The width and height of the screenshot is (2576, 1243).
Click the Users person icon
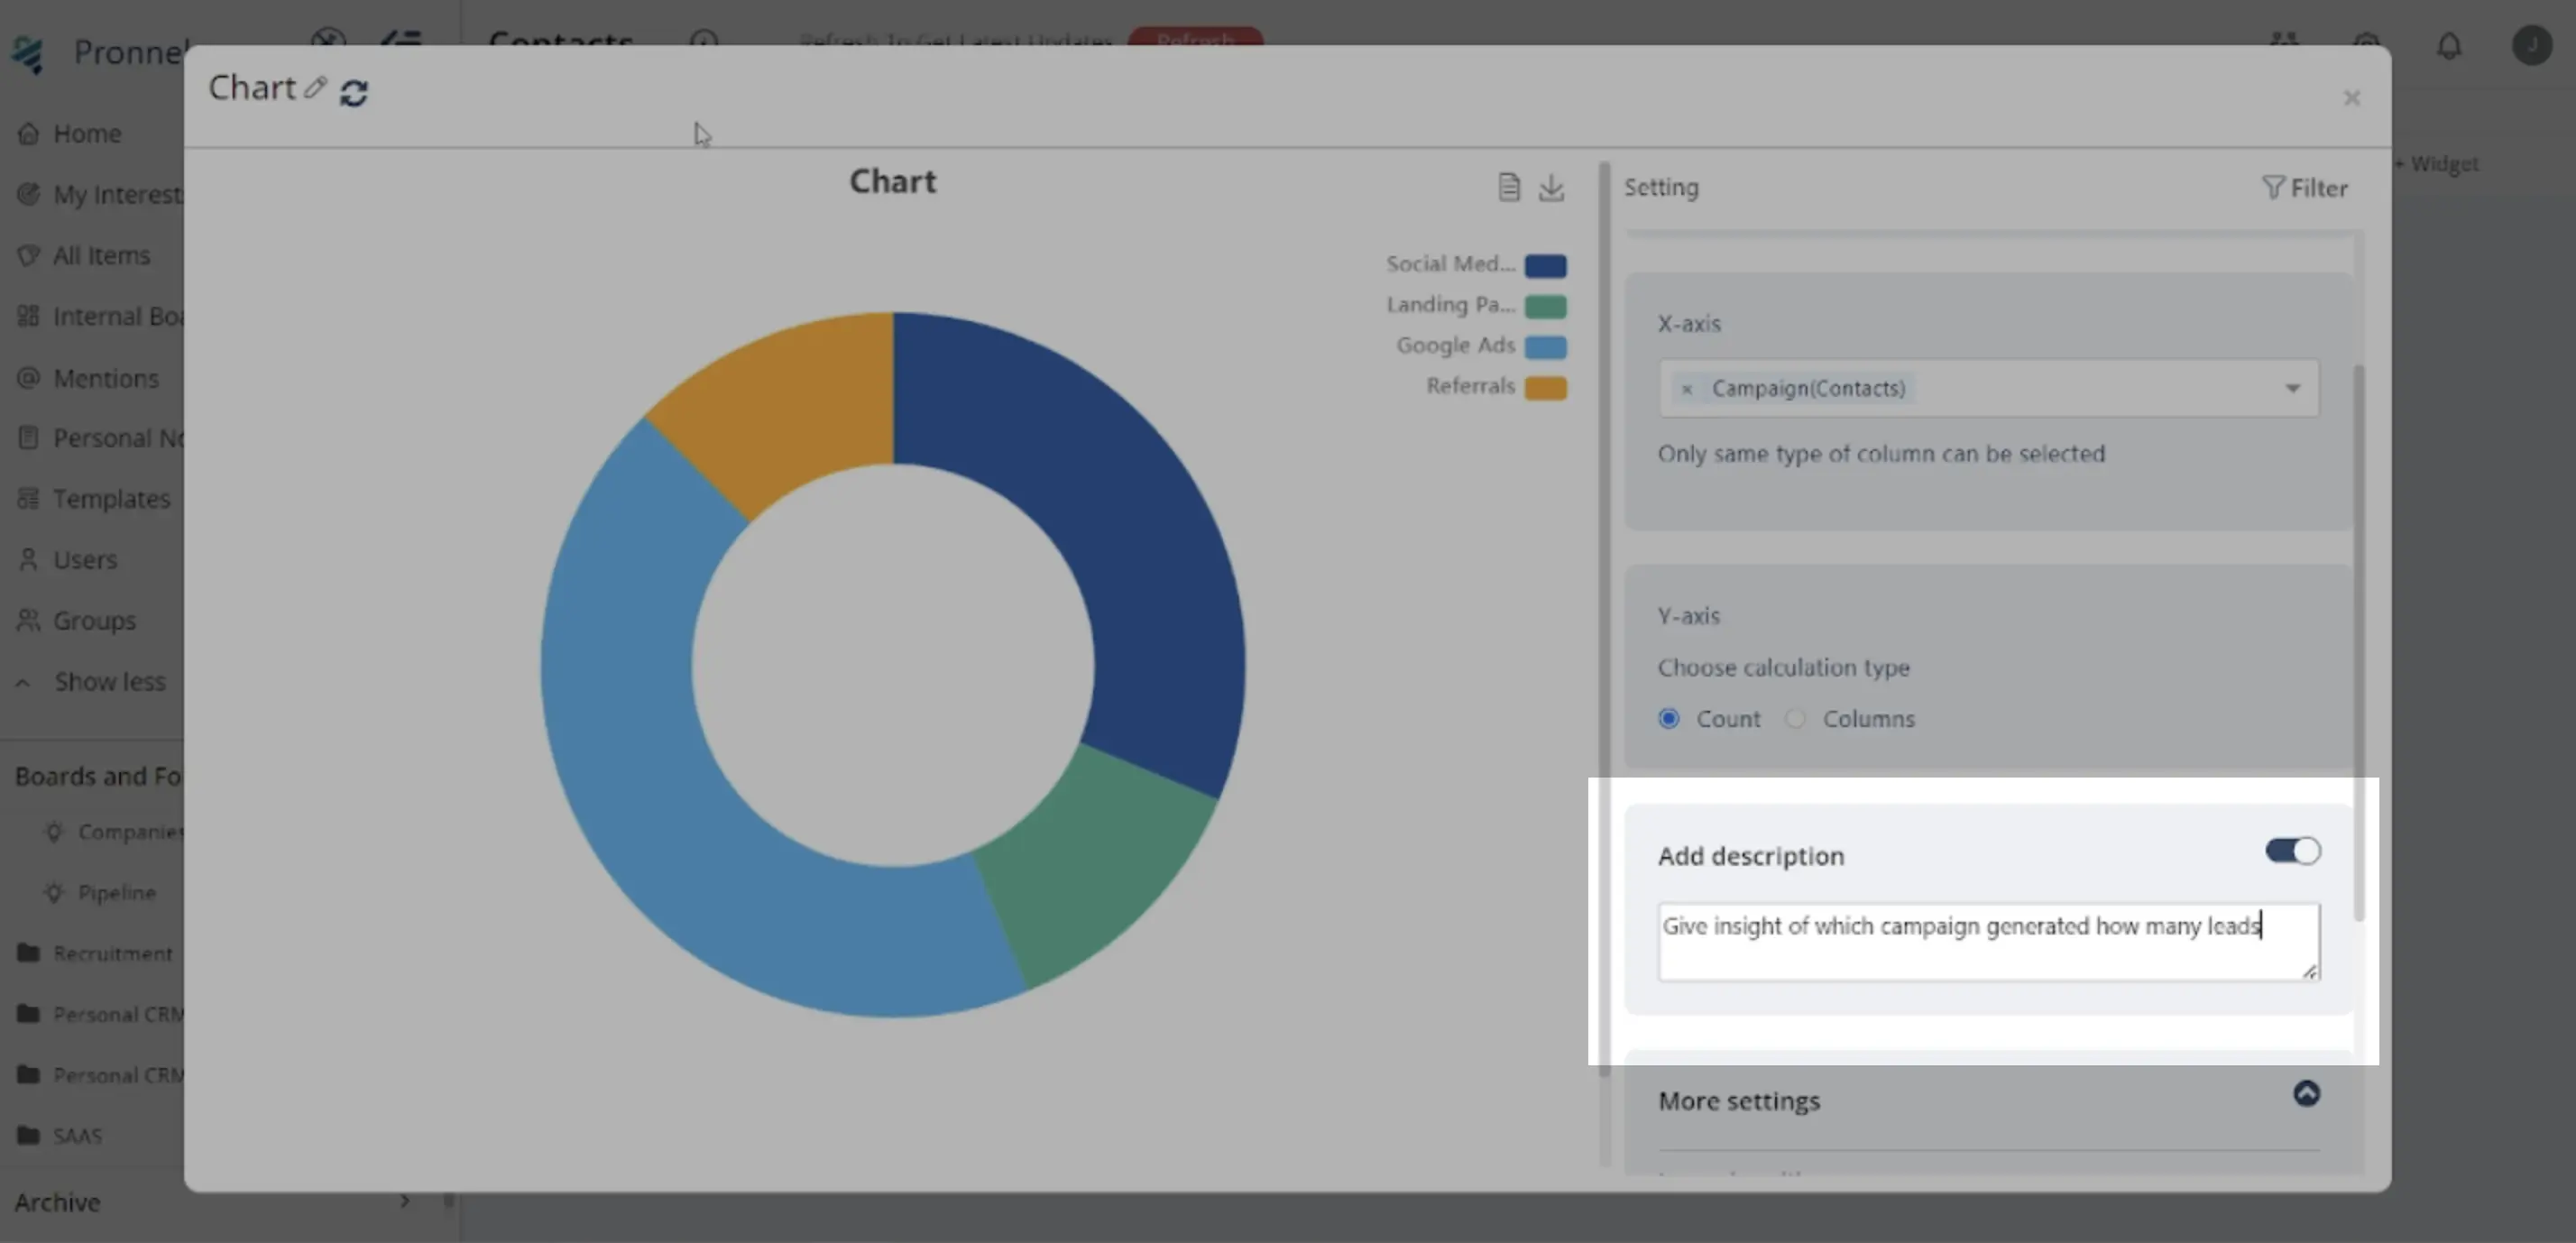(x=29, y=559)
